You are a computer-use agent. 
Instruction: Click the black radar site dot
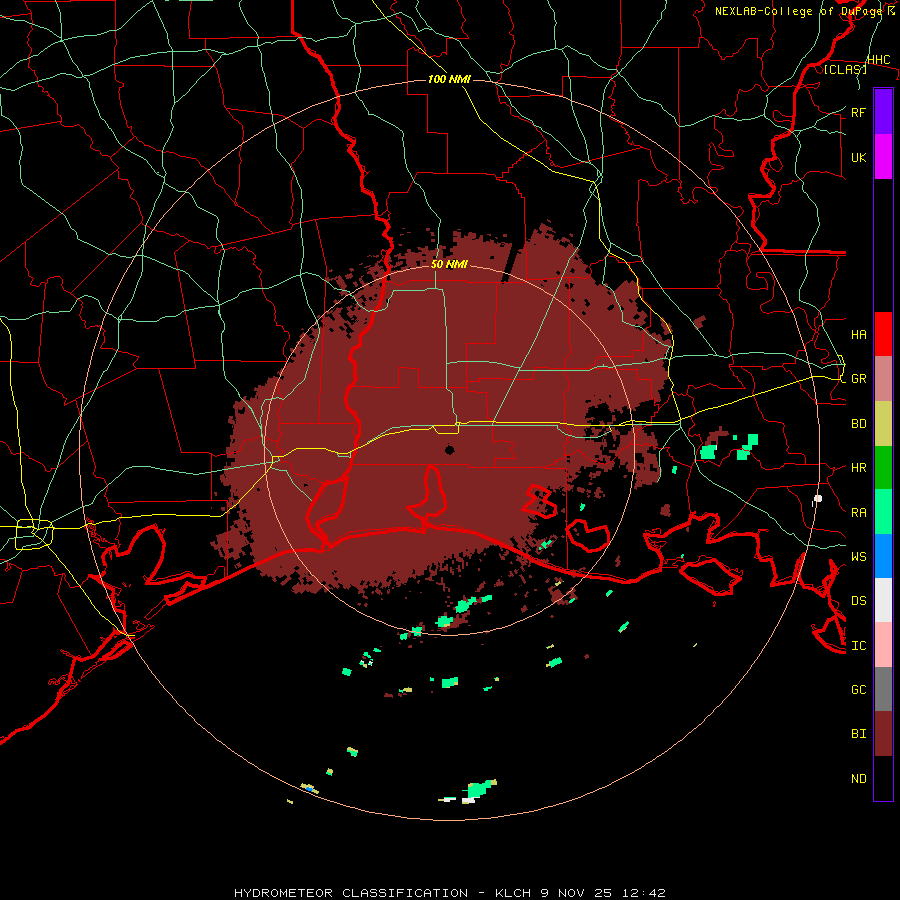click(x=450, y=449)
